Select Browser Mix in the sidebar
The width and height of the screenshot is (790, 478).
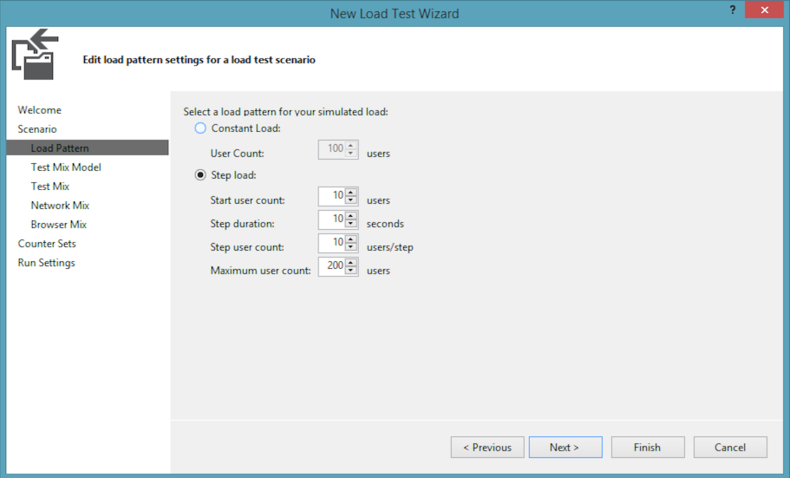[58, 225]
